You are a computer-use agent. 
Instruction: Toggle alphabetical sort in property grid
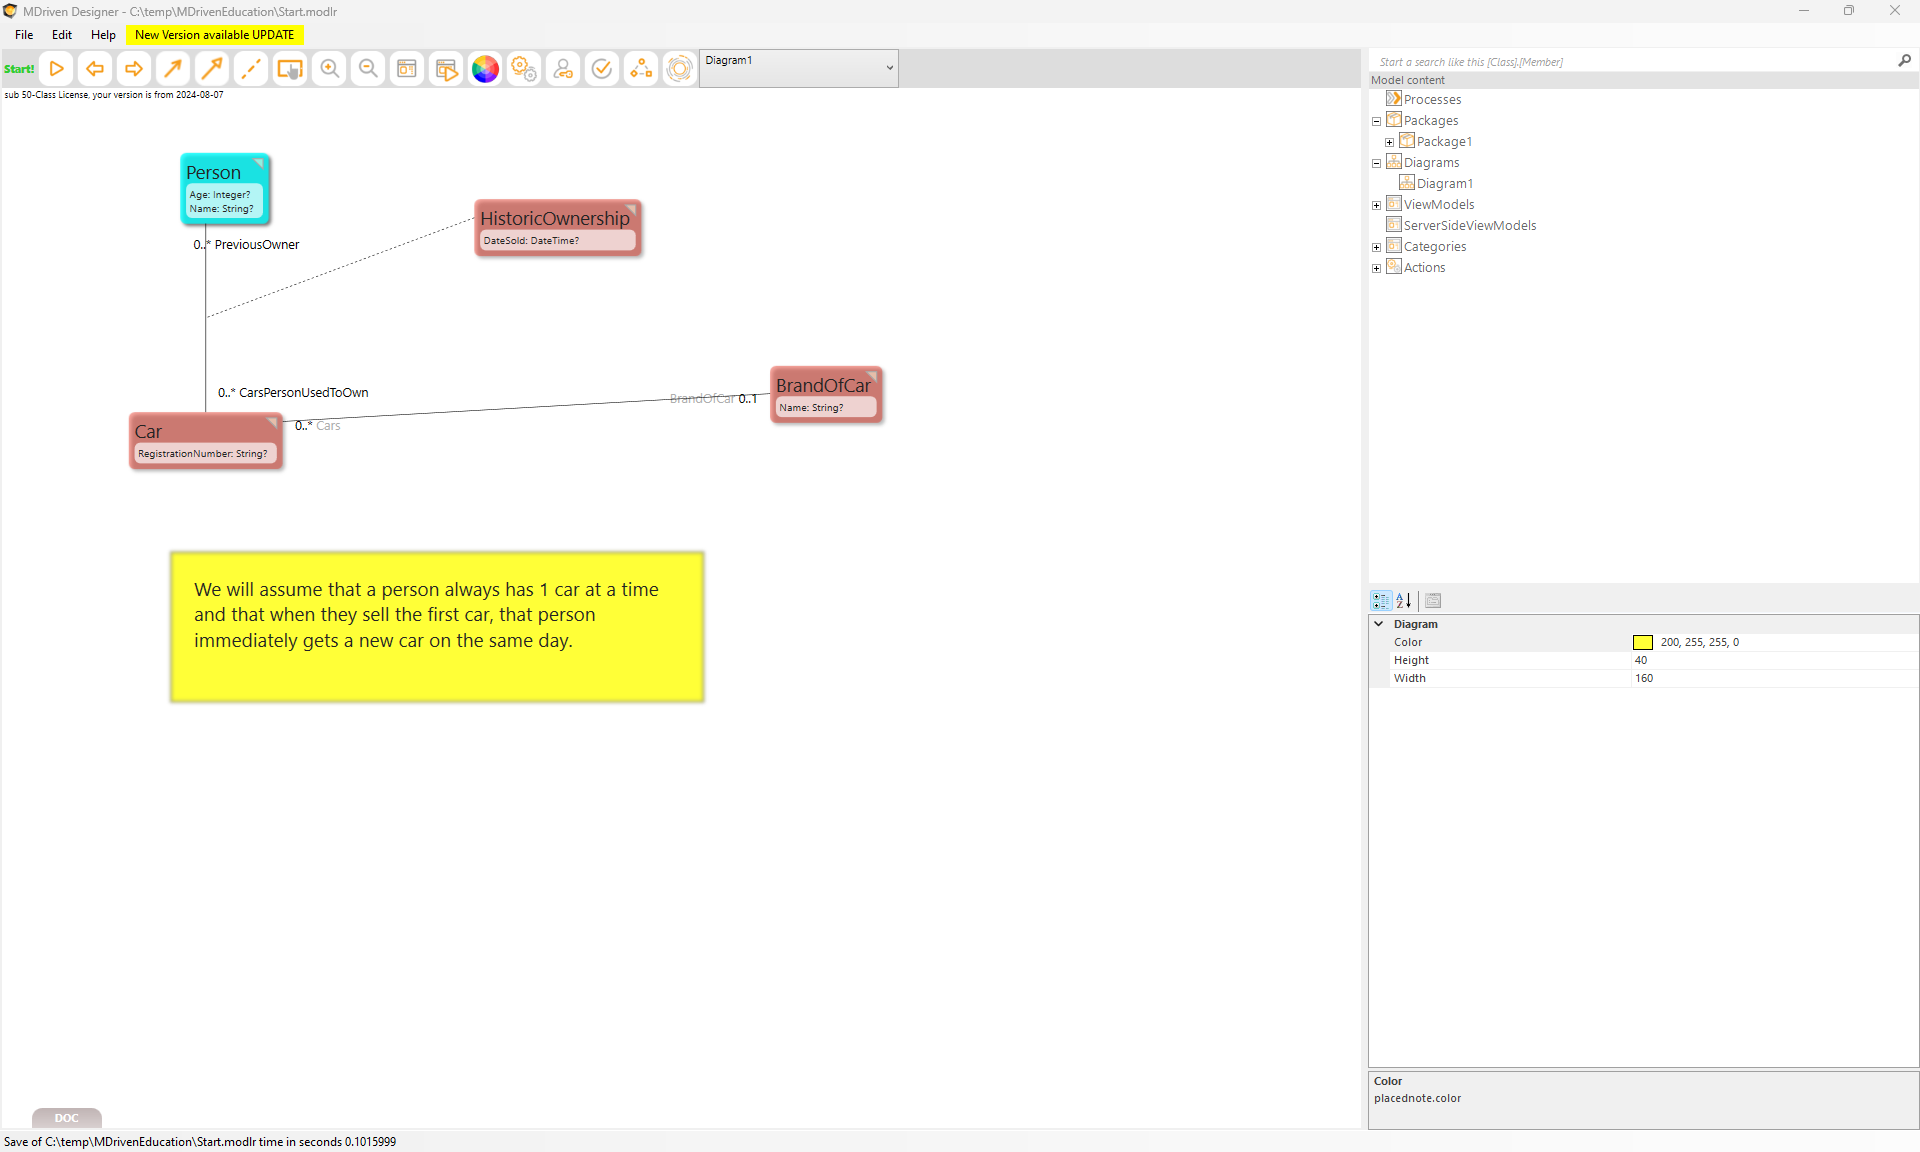1404,601
